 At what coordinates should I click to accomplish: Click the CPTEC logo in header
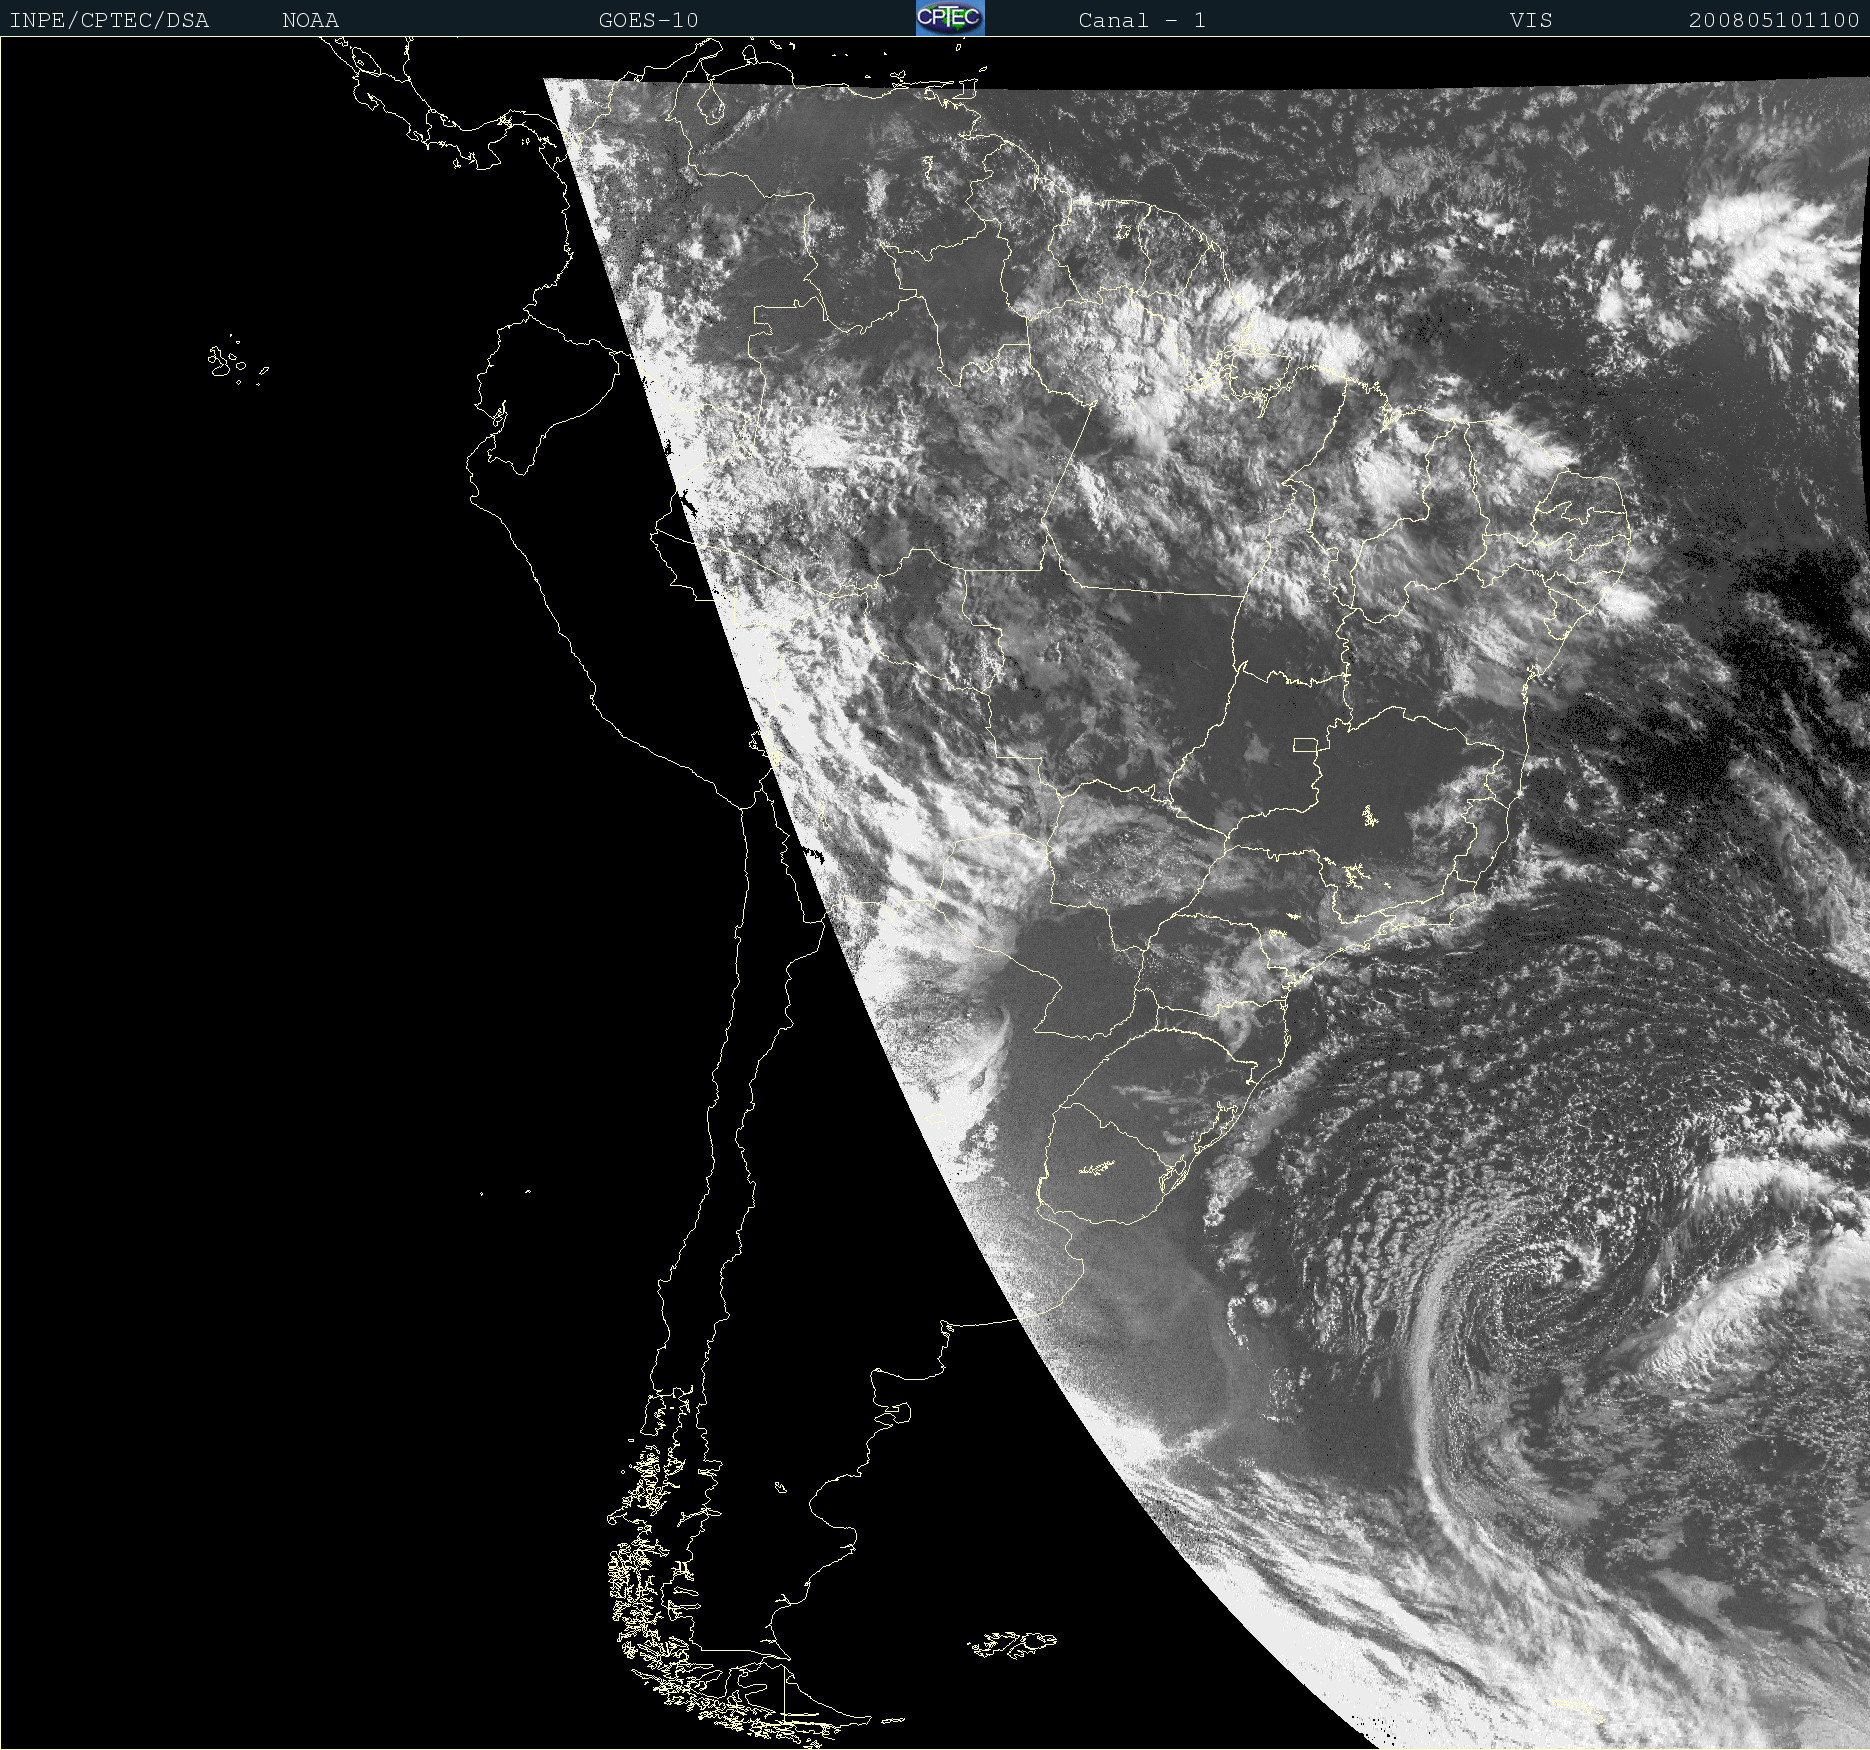tap(950, 18)
